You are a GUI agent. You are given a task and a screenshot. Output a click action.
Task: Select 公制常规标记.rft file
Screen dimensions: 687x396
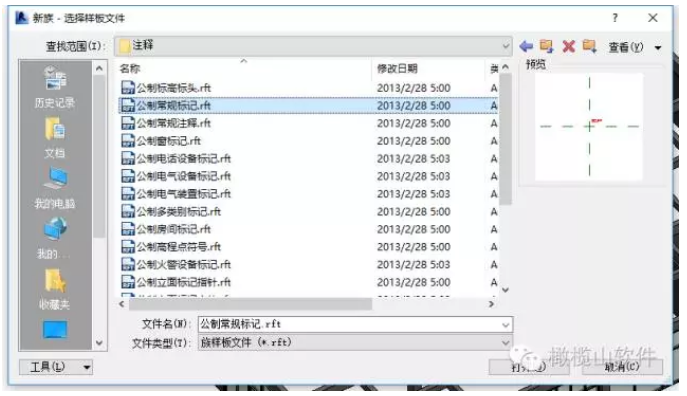point(308,106)
